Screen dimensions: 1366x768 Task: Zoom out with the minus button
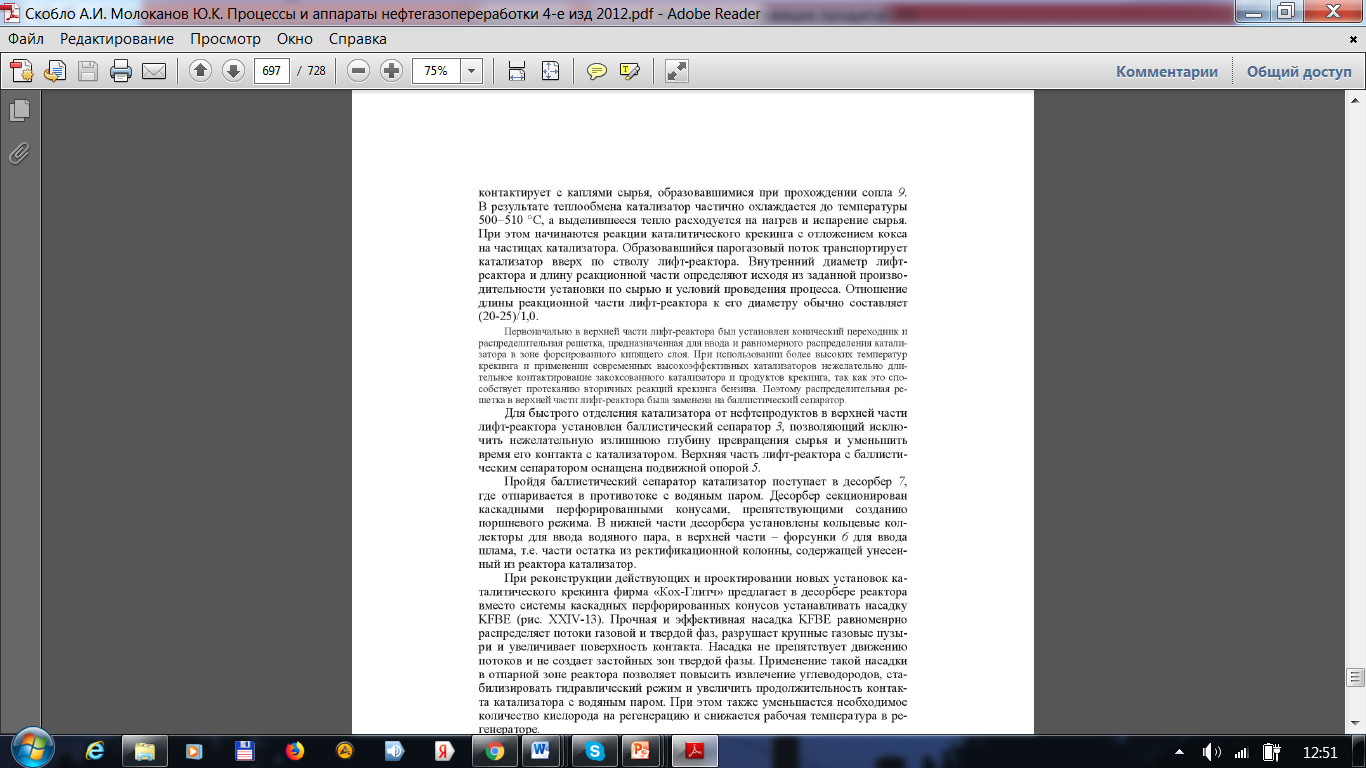click(x=359, y=71)
